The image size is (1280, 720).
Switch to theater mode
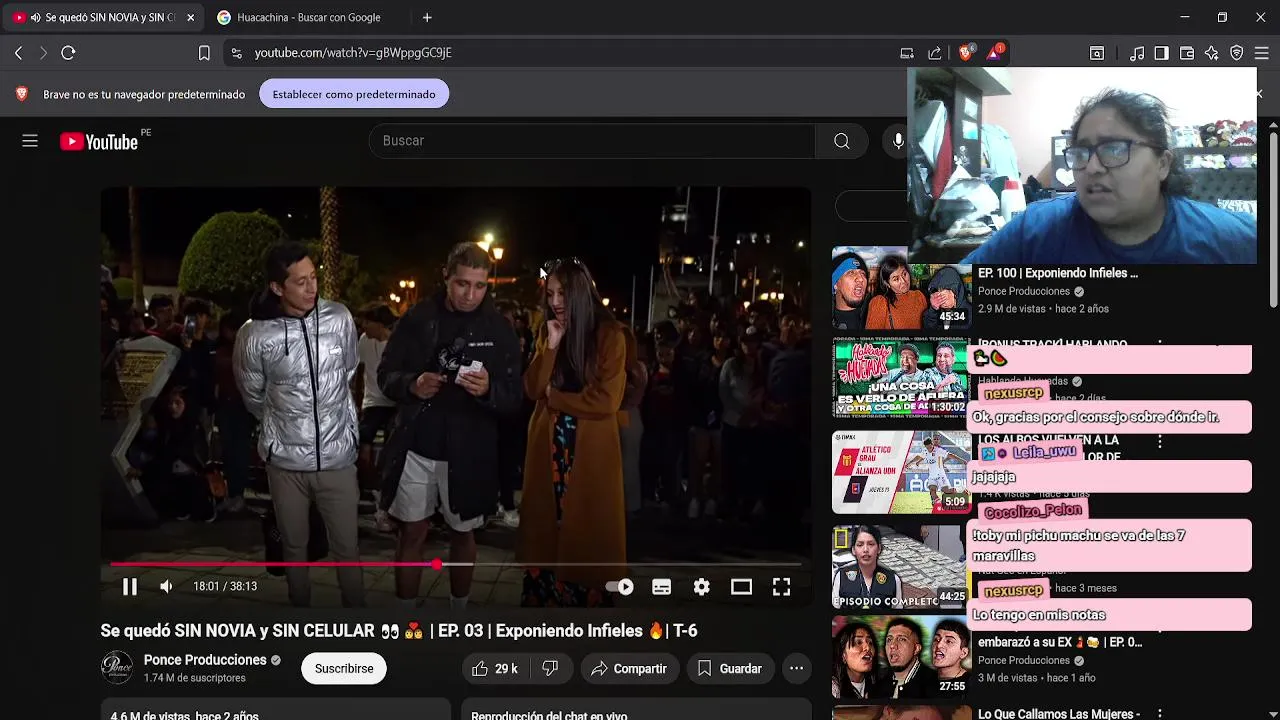tap(741, 587)
